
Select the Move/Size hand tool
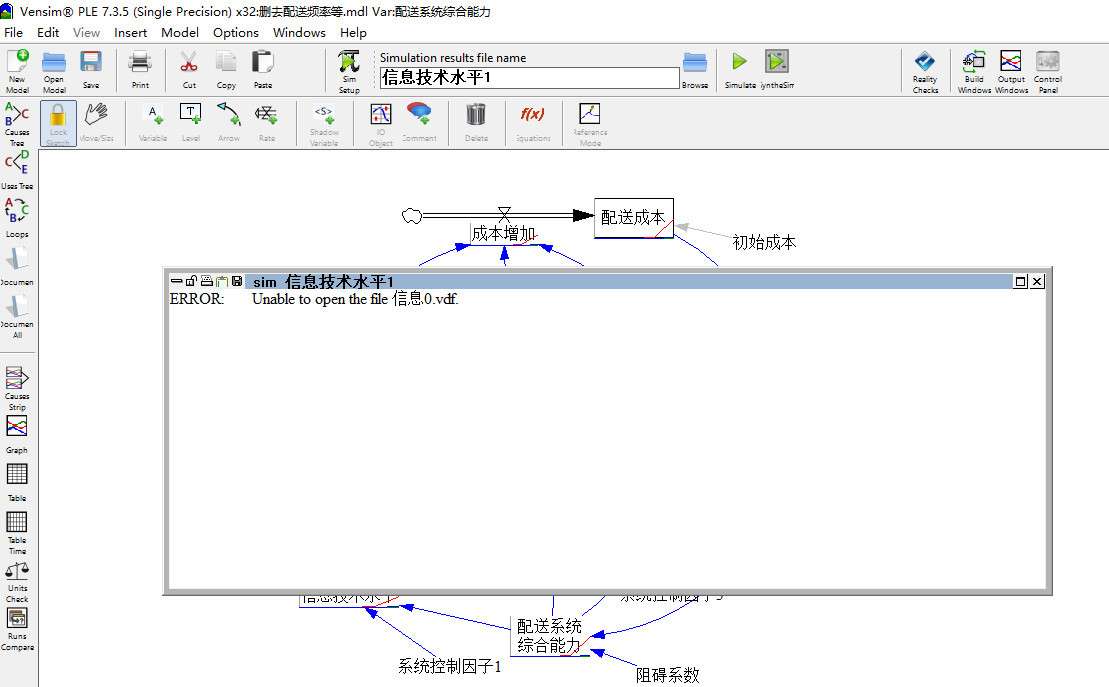point(96,122)
